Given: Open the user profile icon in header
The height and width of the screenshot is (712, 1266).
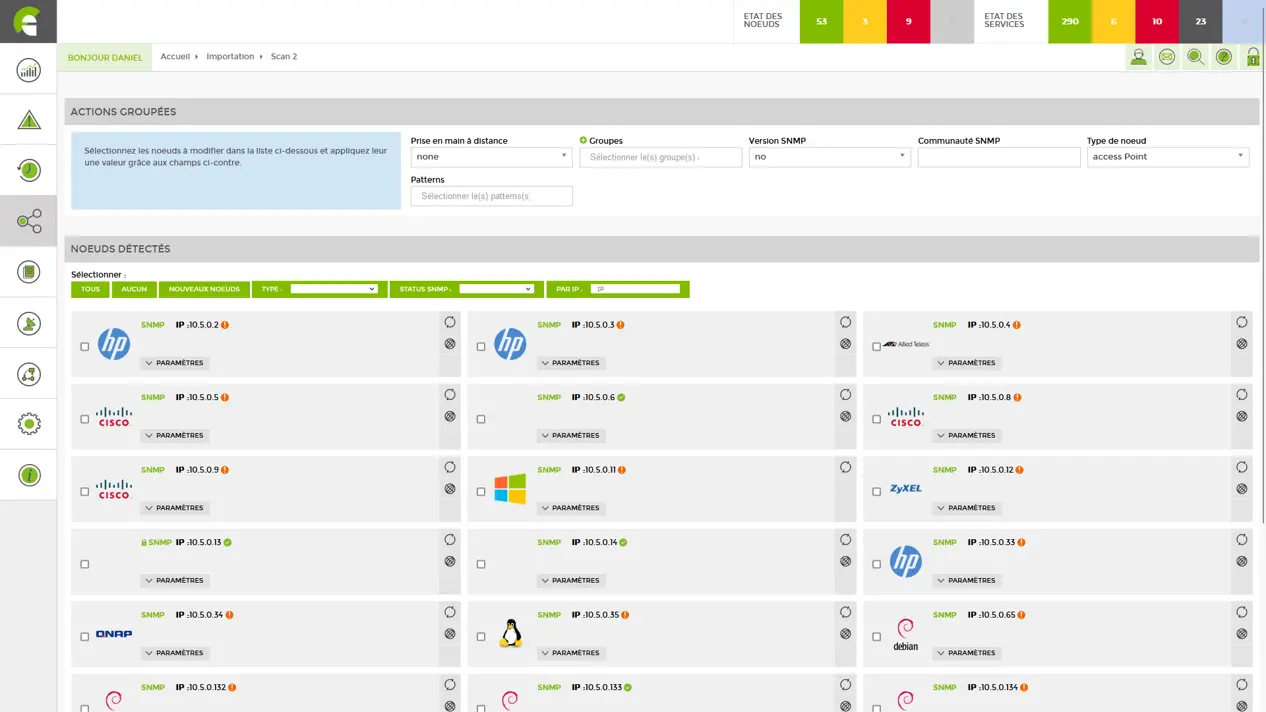Looking at the screenshot, I should coord(1138,57).
